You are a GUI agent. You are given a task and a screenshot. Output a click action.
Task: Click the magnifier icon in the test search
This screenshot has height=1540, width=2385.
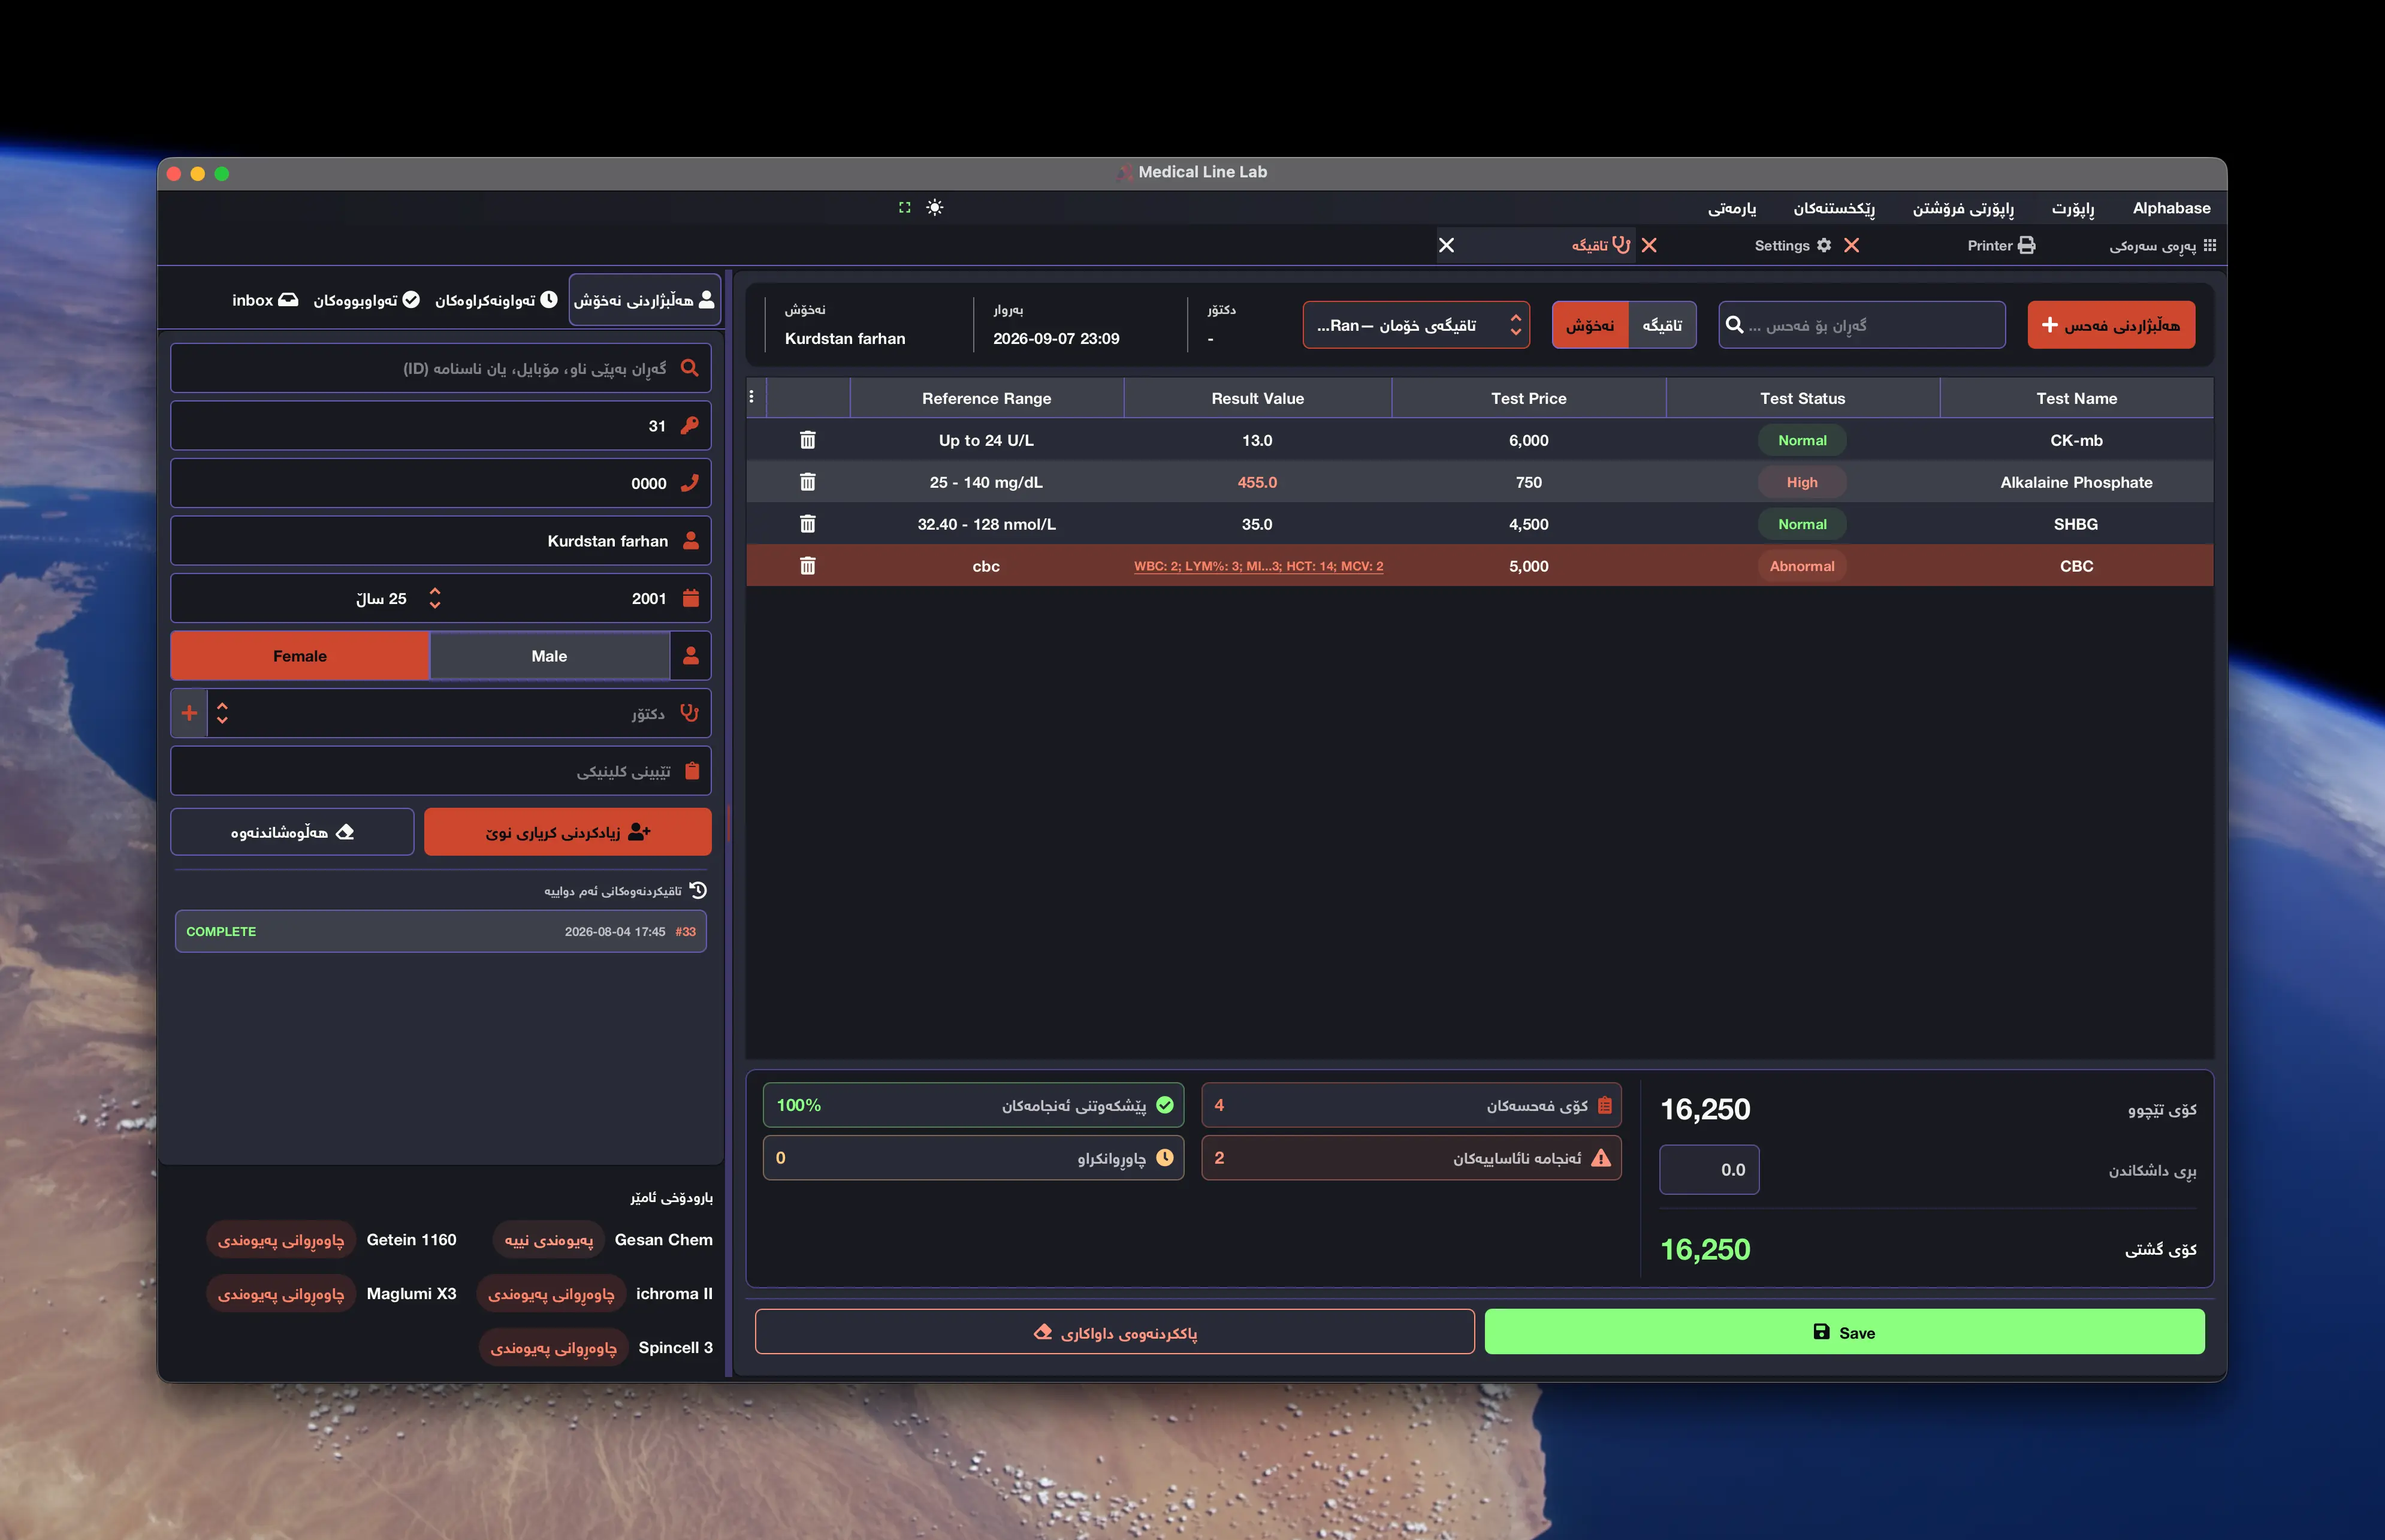[x=1735, y=325]
